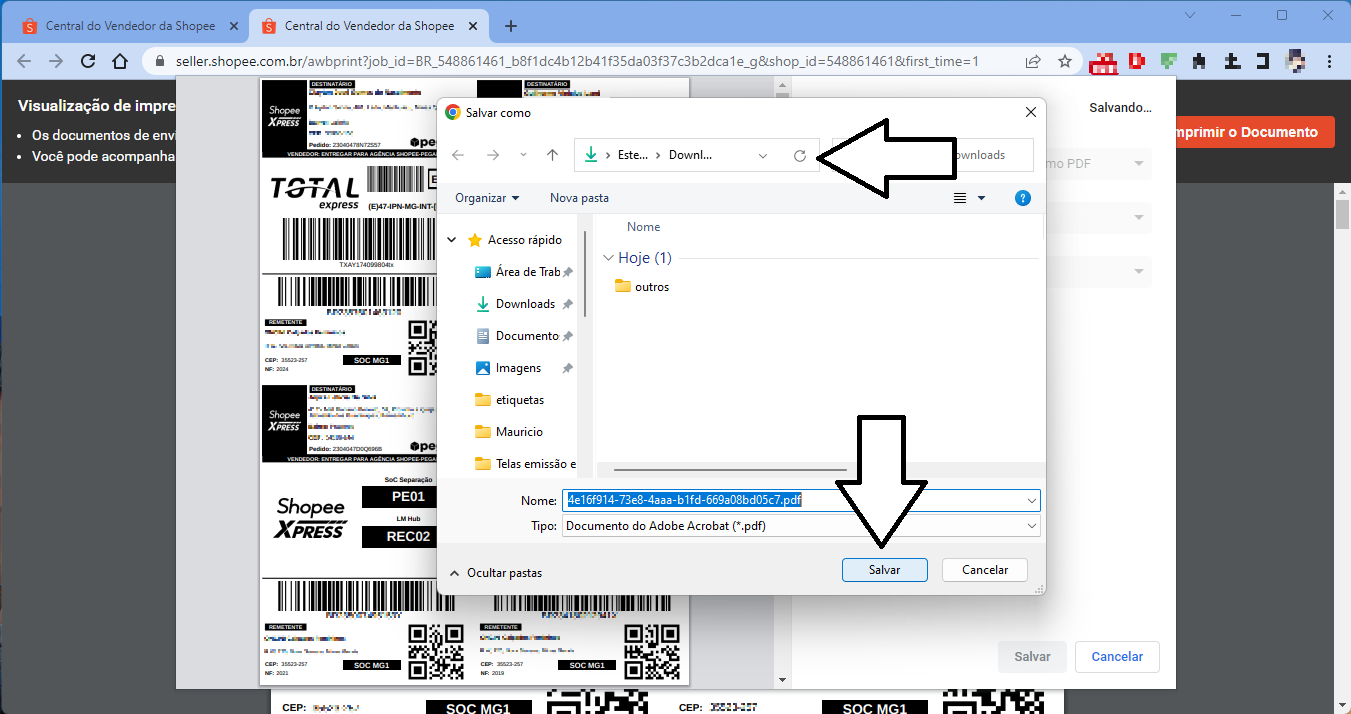
Task: Select Acesso rápido in the navigation pane
Action: coord(524,240)
